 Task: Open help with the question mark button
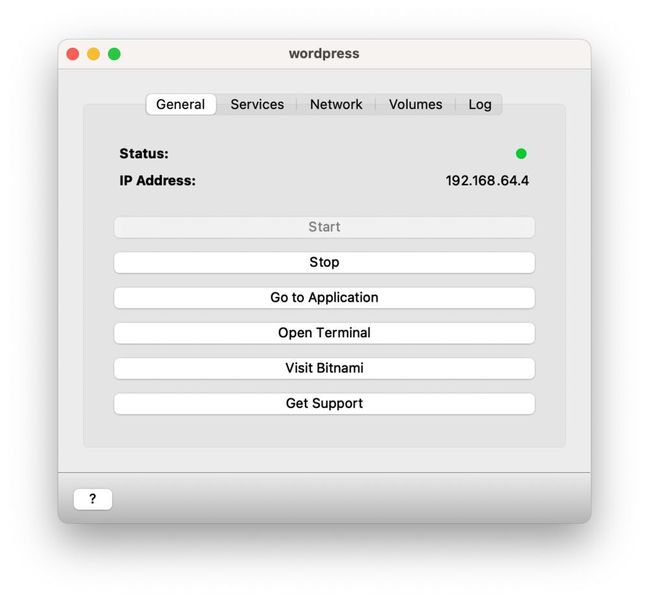click(x=93, y=499)
